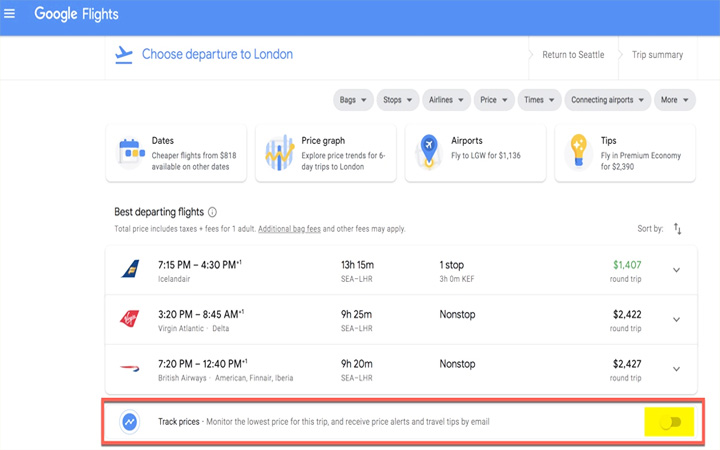Click the British Airways airline logo
The image size is (720, 450).
pyautogui.click(x=130, y=368)
